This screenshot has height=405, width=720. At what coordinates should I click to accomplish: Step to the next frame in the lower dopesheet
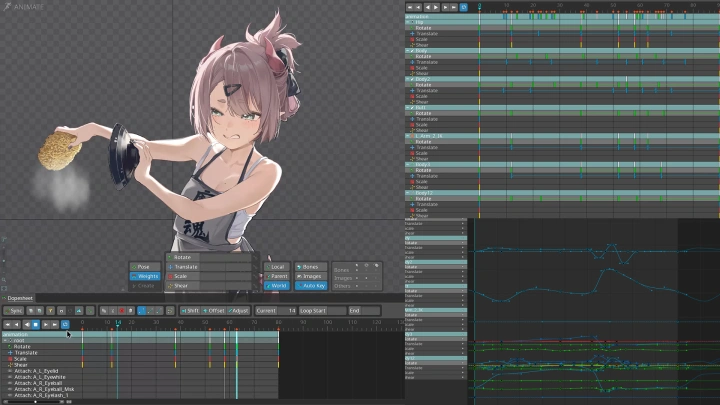point(46,324)
